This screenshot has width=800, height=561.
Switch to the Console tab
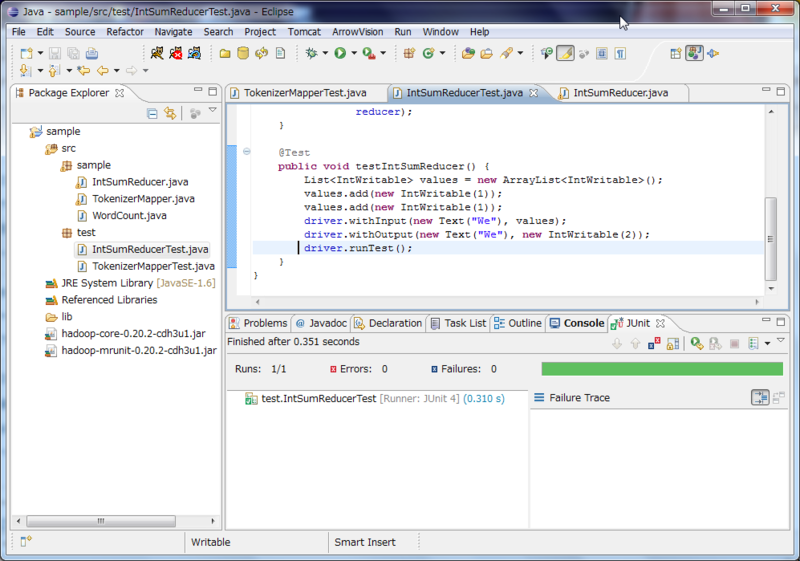click(577, 323)
